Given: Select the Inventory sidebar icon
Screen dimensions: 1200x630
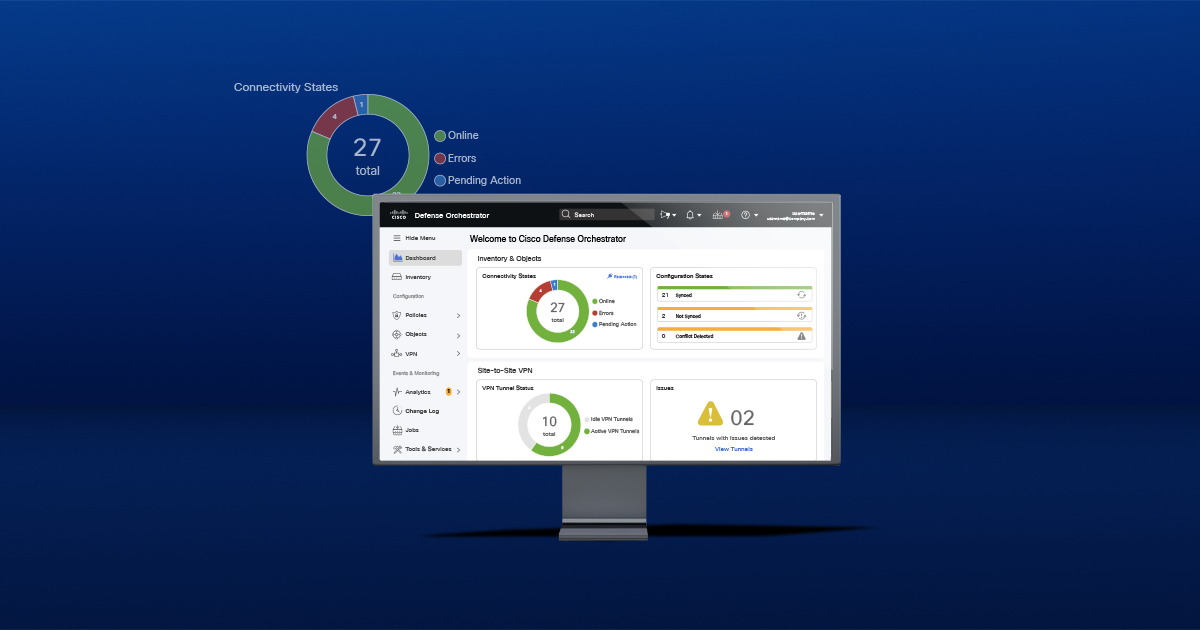Looking at the screenshot, I should (x=395, y=277).
